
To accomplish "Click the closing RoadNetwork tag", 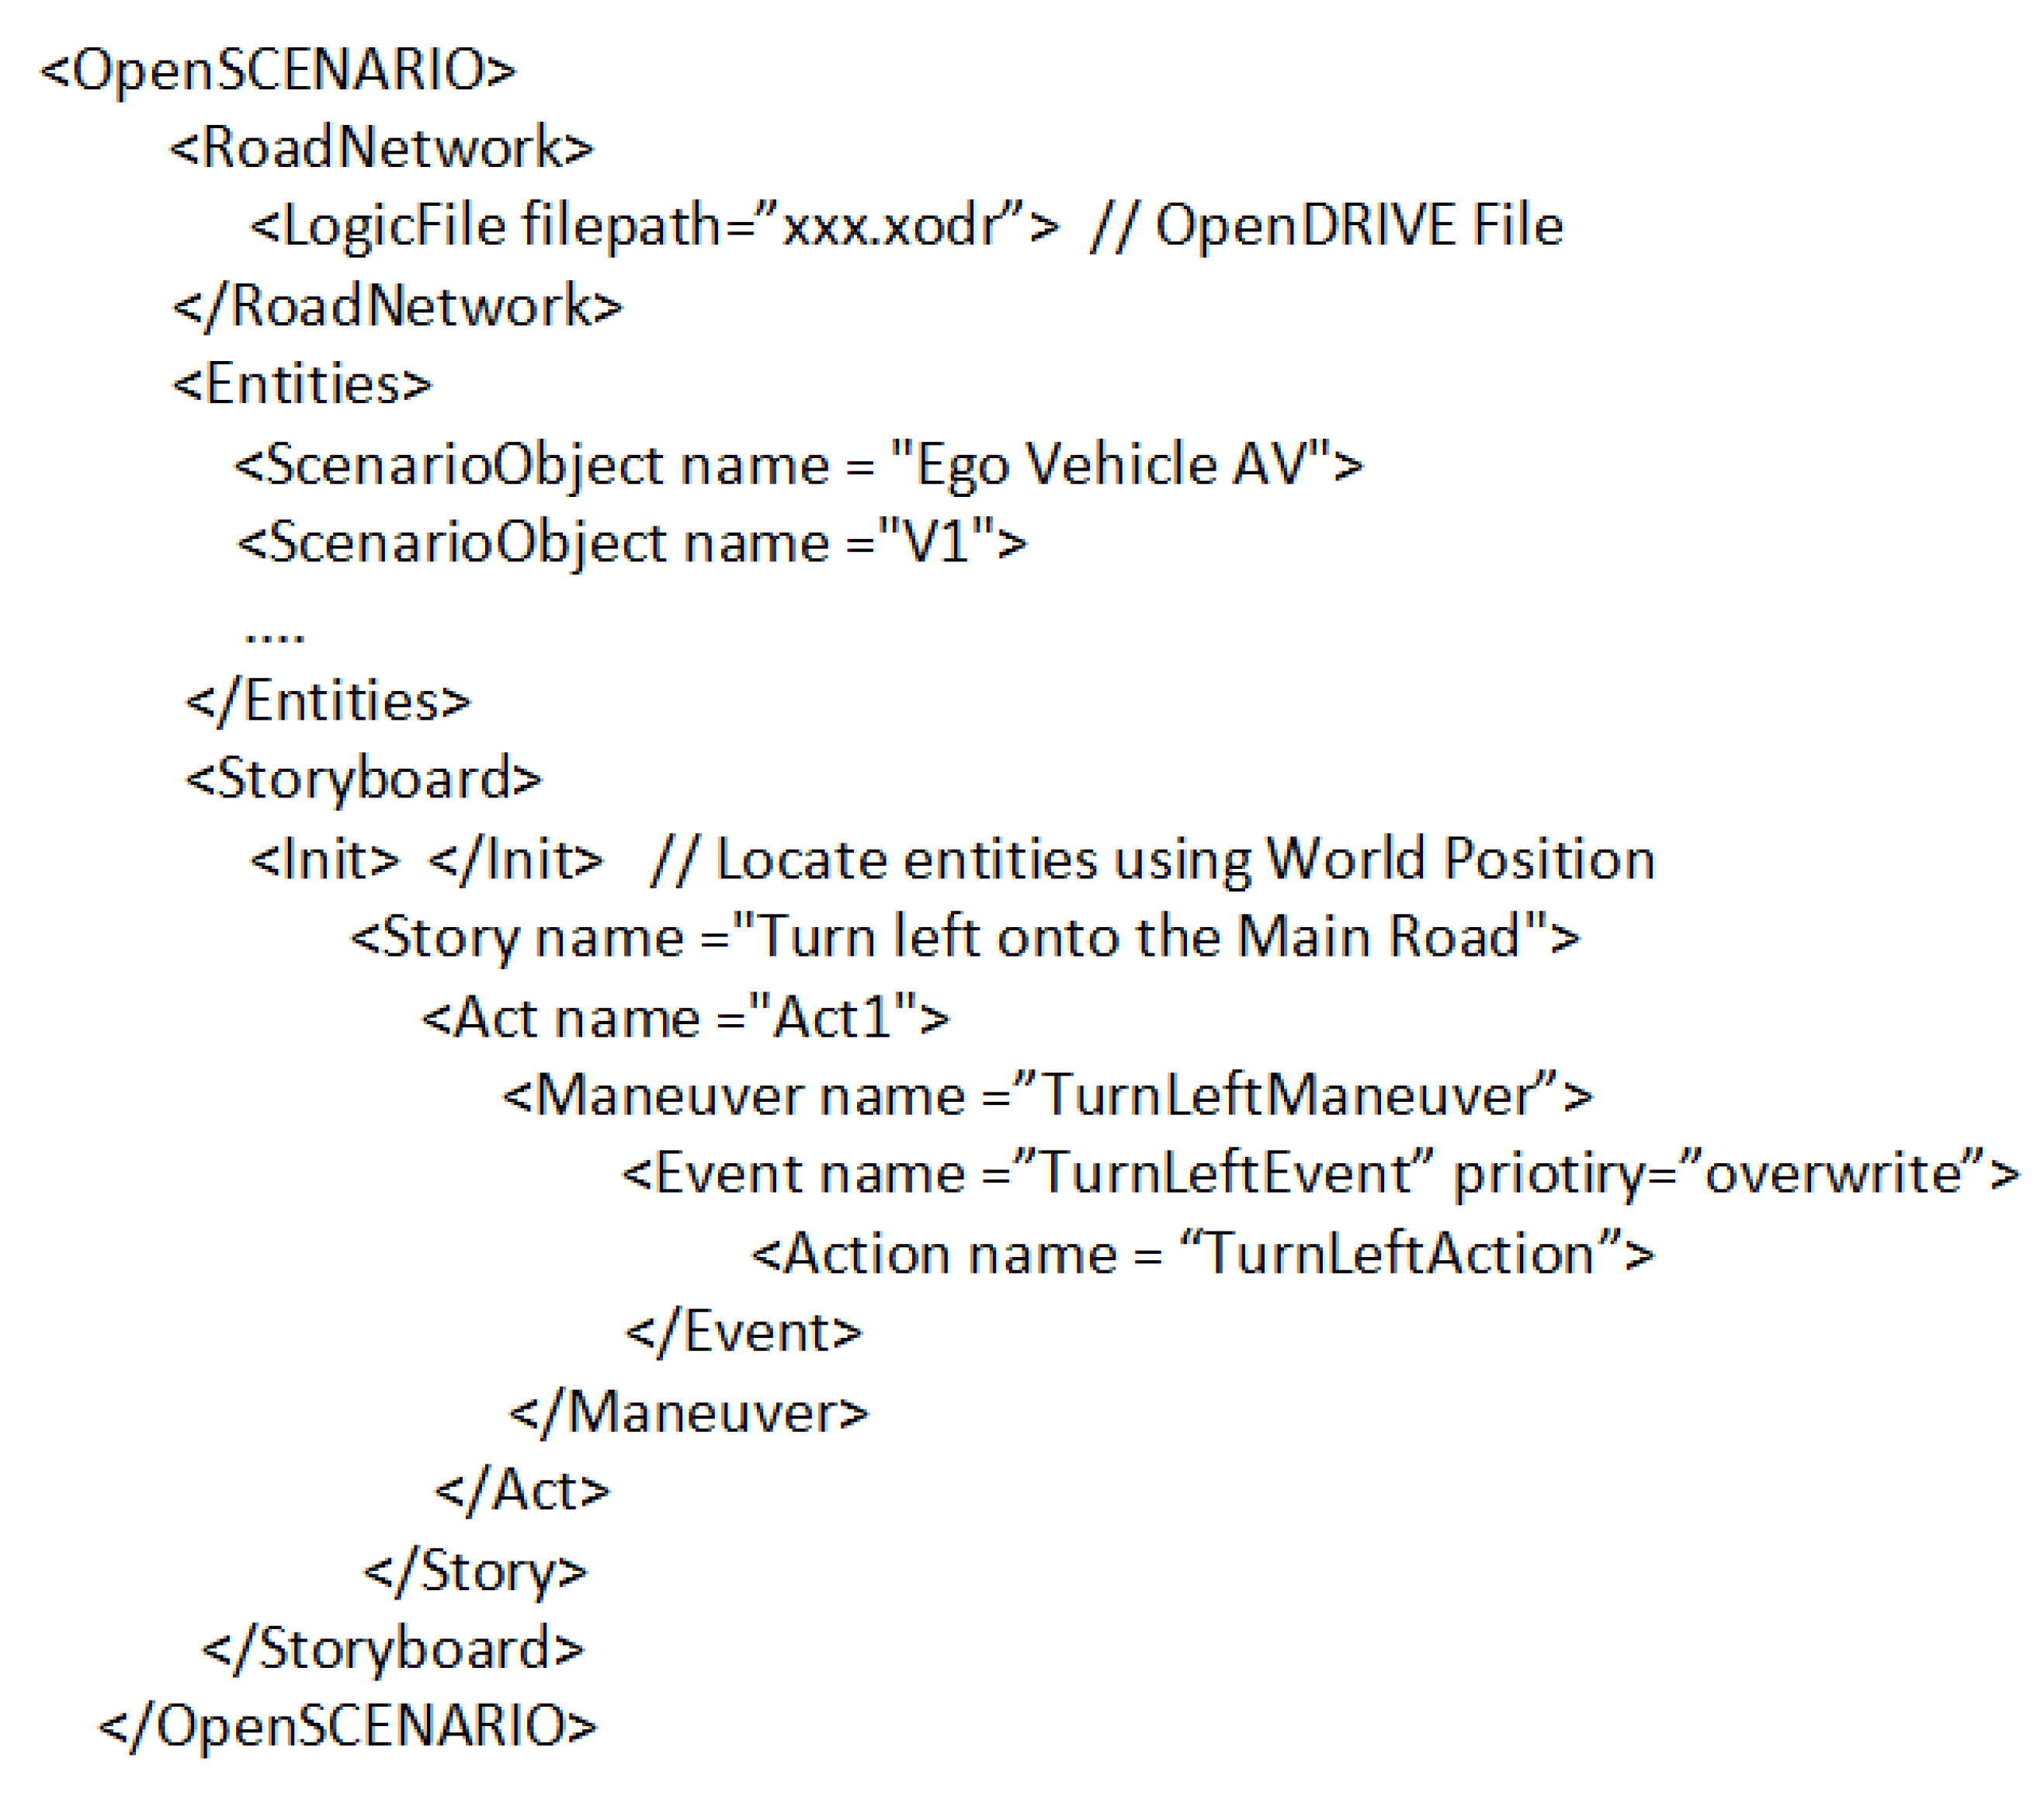I will 397,305.
